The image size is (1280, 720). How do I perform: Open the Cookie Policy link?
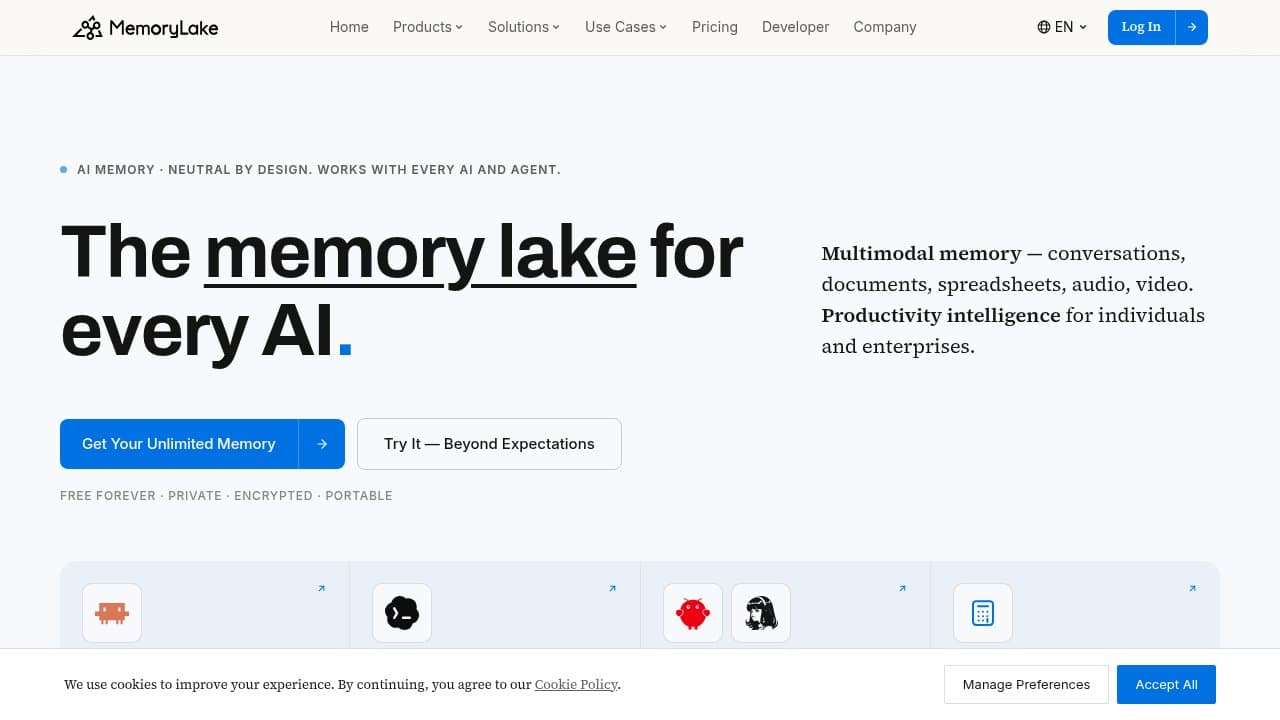tap(576, 685)
